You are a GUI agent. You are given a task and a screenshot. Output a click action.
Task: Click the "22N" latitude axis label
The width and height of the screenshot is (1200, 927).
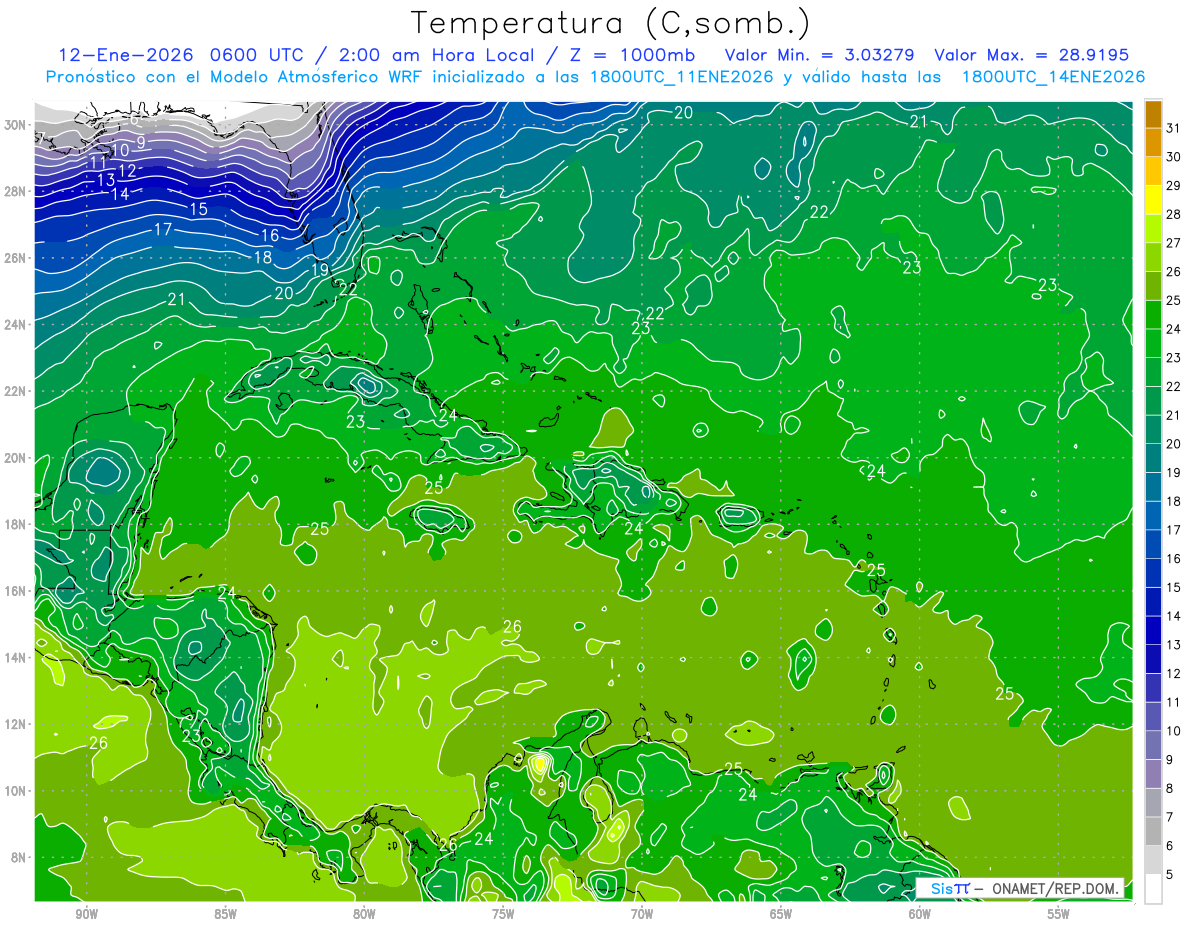click(x=16, y=391)
